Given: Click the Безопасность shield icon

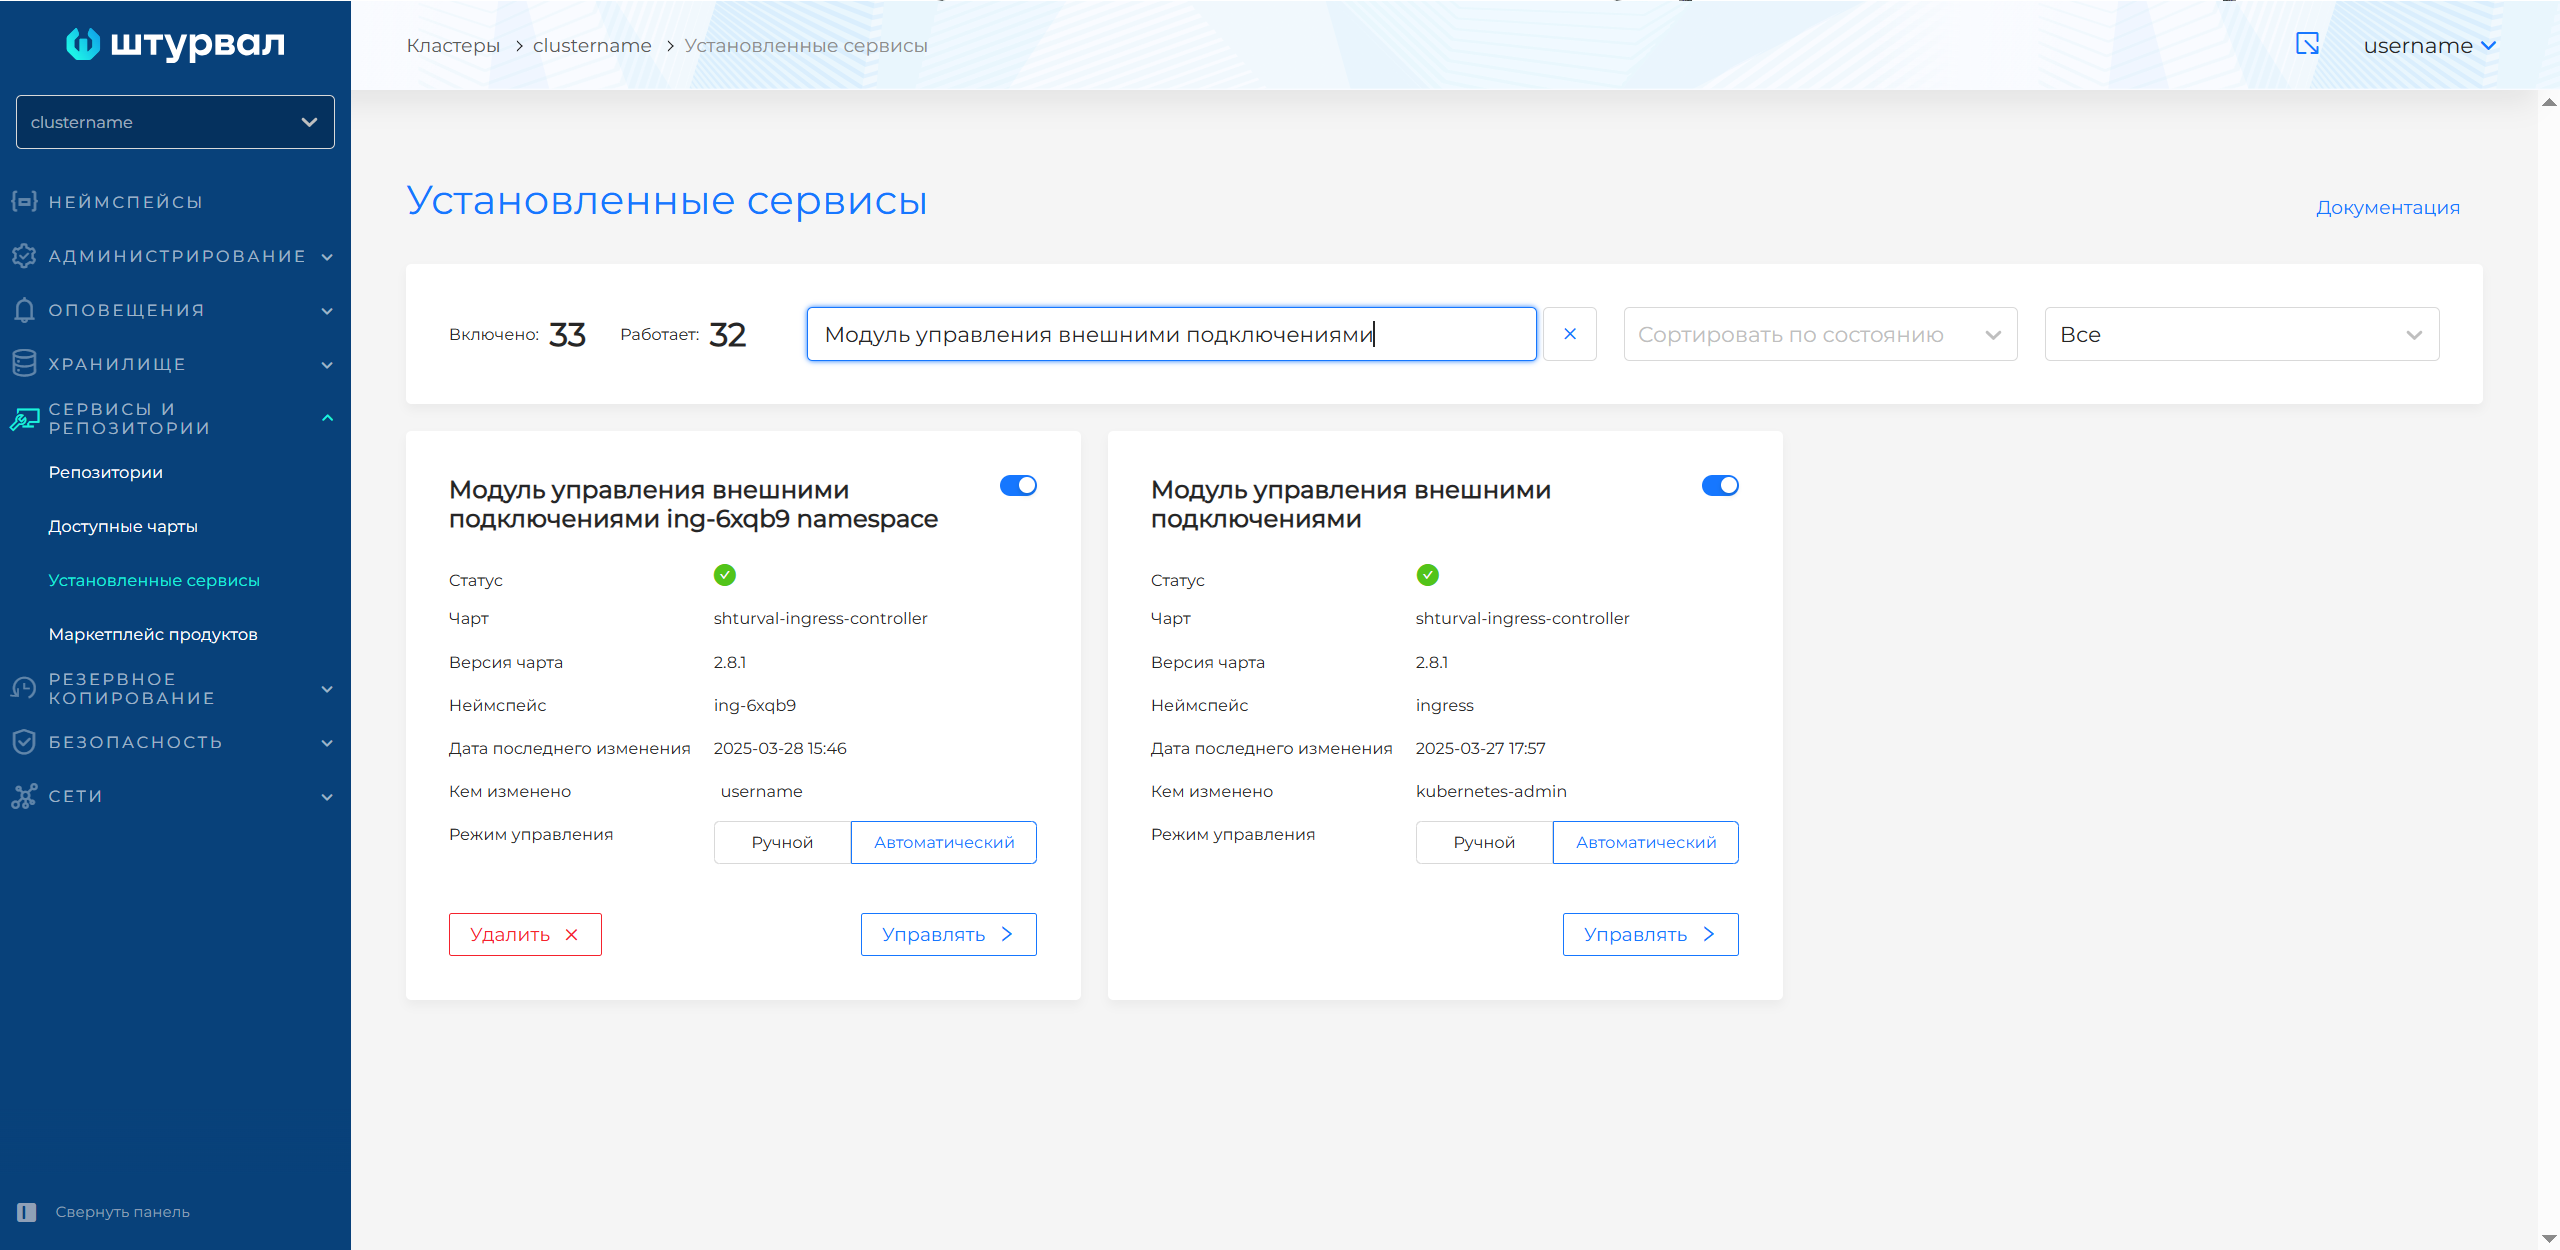Looking at the screenshot, I should [24, 742].
